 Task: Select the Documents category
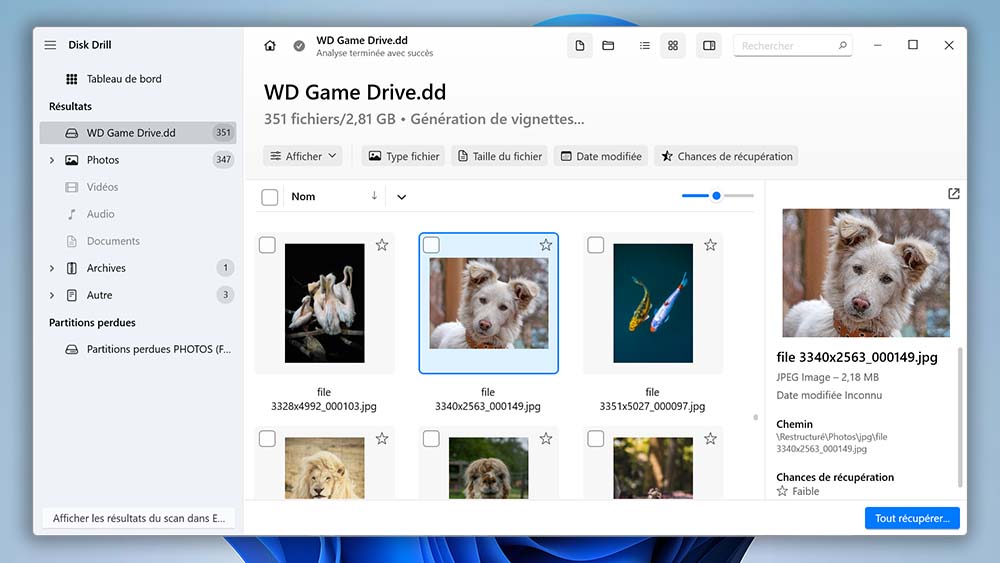[x=138, y=241]
